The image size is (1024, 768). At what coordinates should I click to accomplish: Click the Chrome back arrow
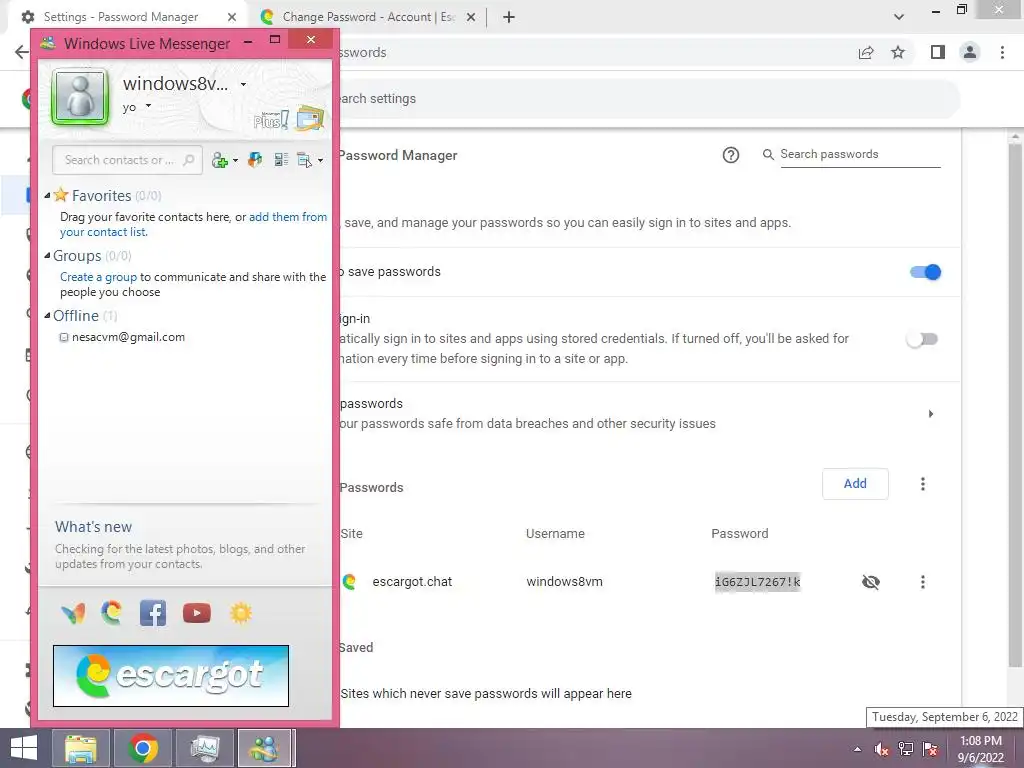click(x=22, y=52)
